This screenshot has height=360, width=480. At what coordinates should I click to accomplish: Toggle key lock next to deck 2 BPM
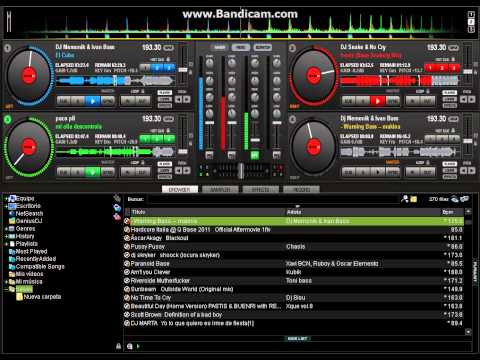(453, 48)
